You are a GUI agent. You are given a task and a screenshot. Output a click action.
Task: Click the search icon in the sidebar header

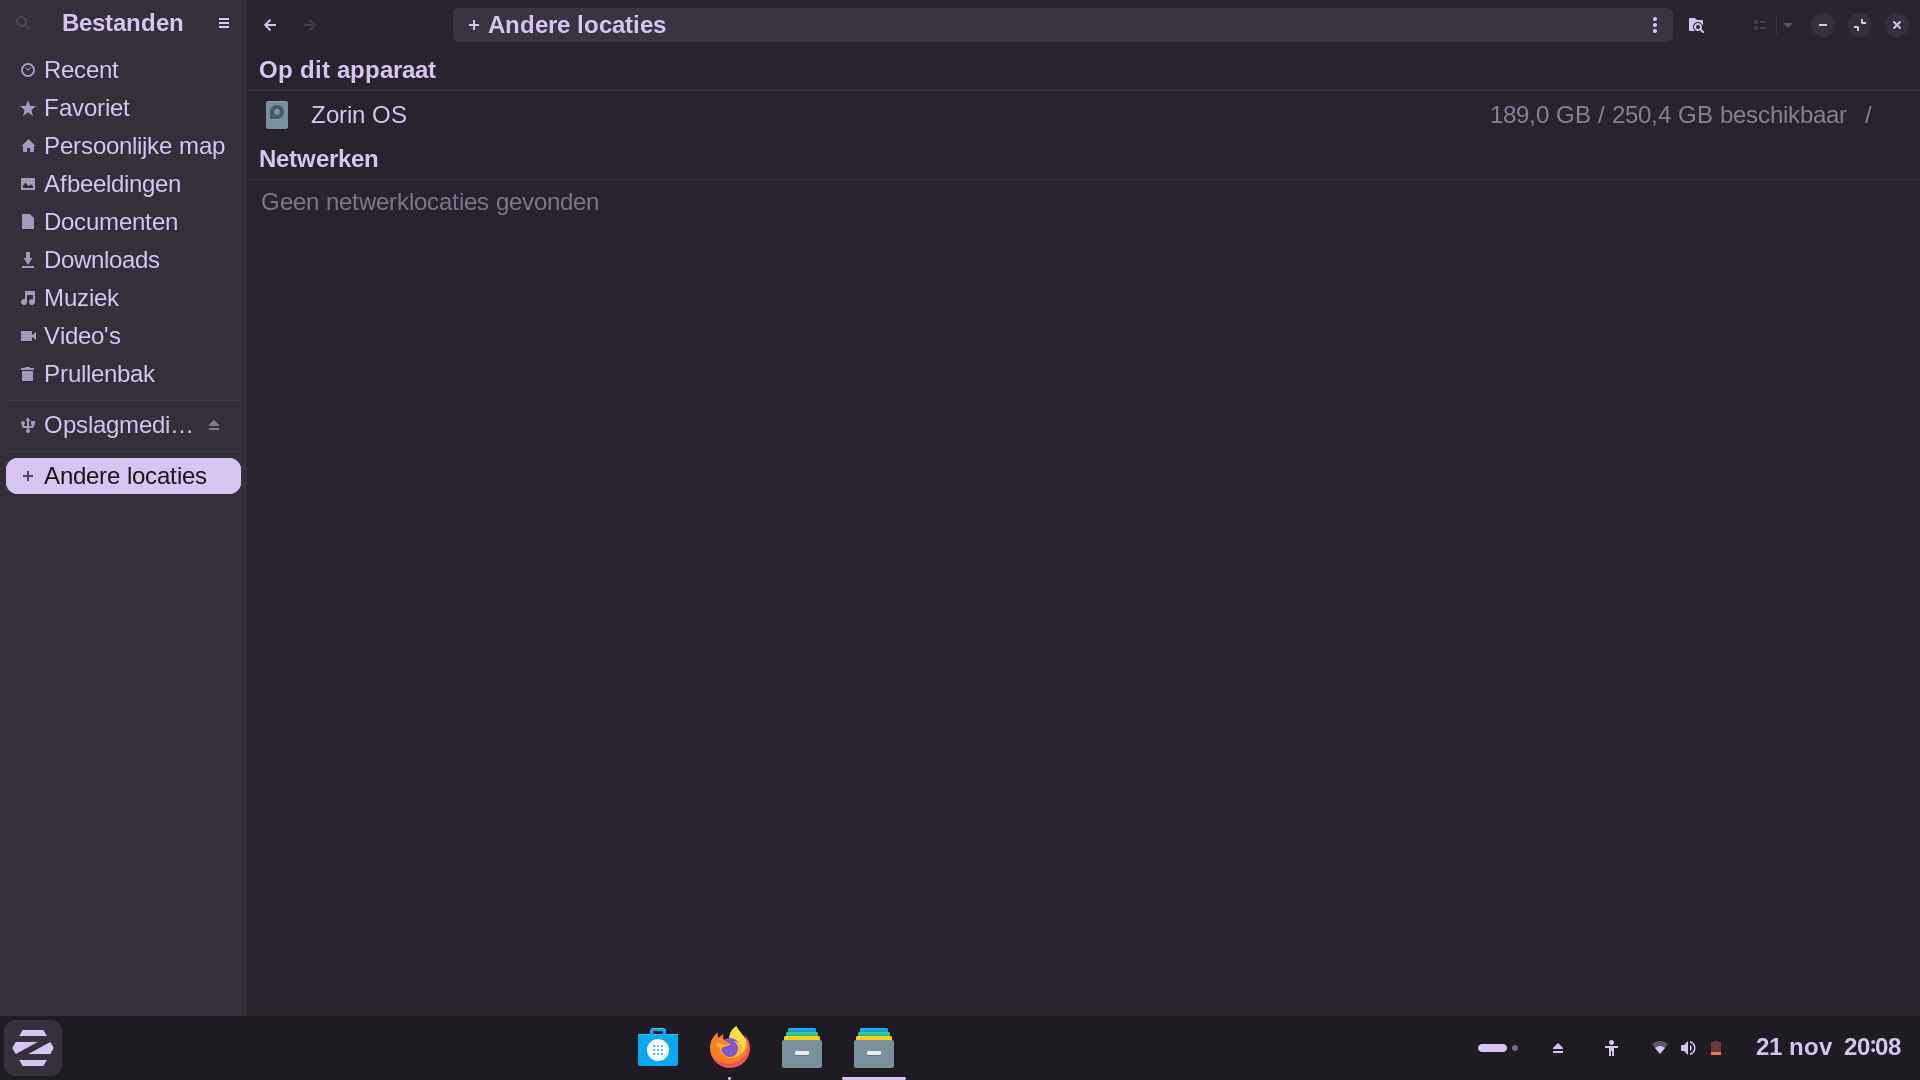pyautogui.click(x=23, y=24)
